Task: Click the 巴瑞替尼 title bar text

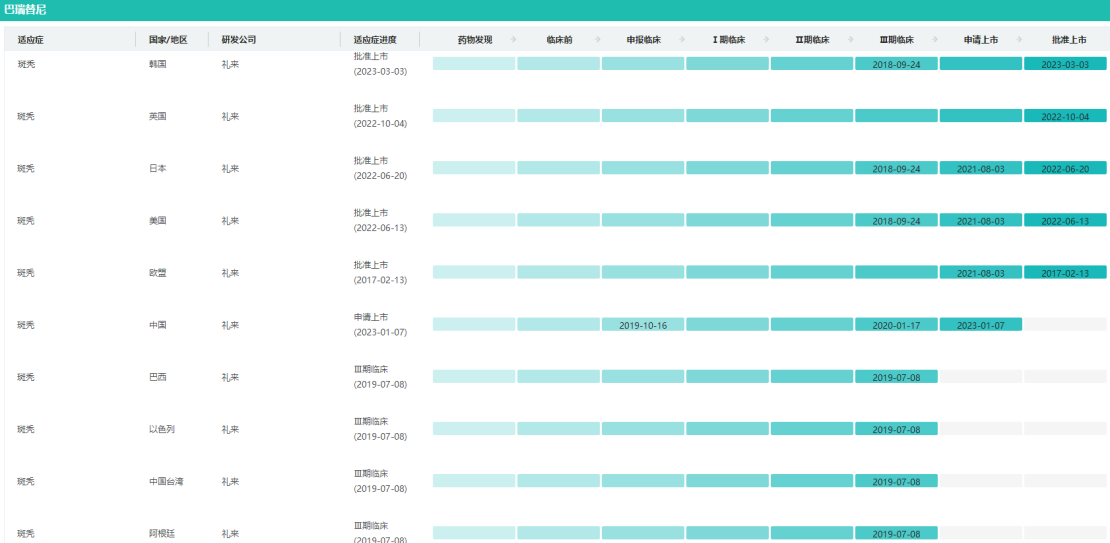Action: pos(25,10)
